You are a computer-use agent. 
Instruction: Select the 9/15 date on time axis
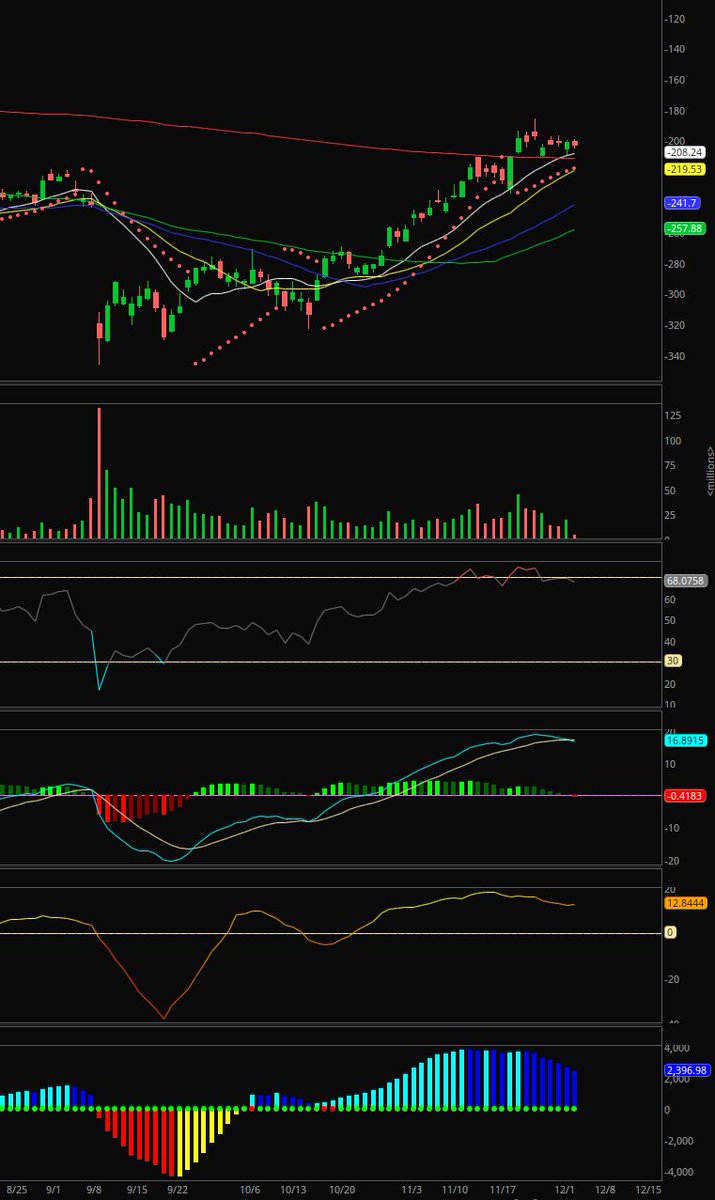pyautogui.click(x=137, y=1191)
